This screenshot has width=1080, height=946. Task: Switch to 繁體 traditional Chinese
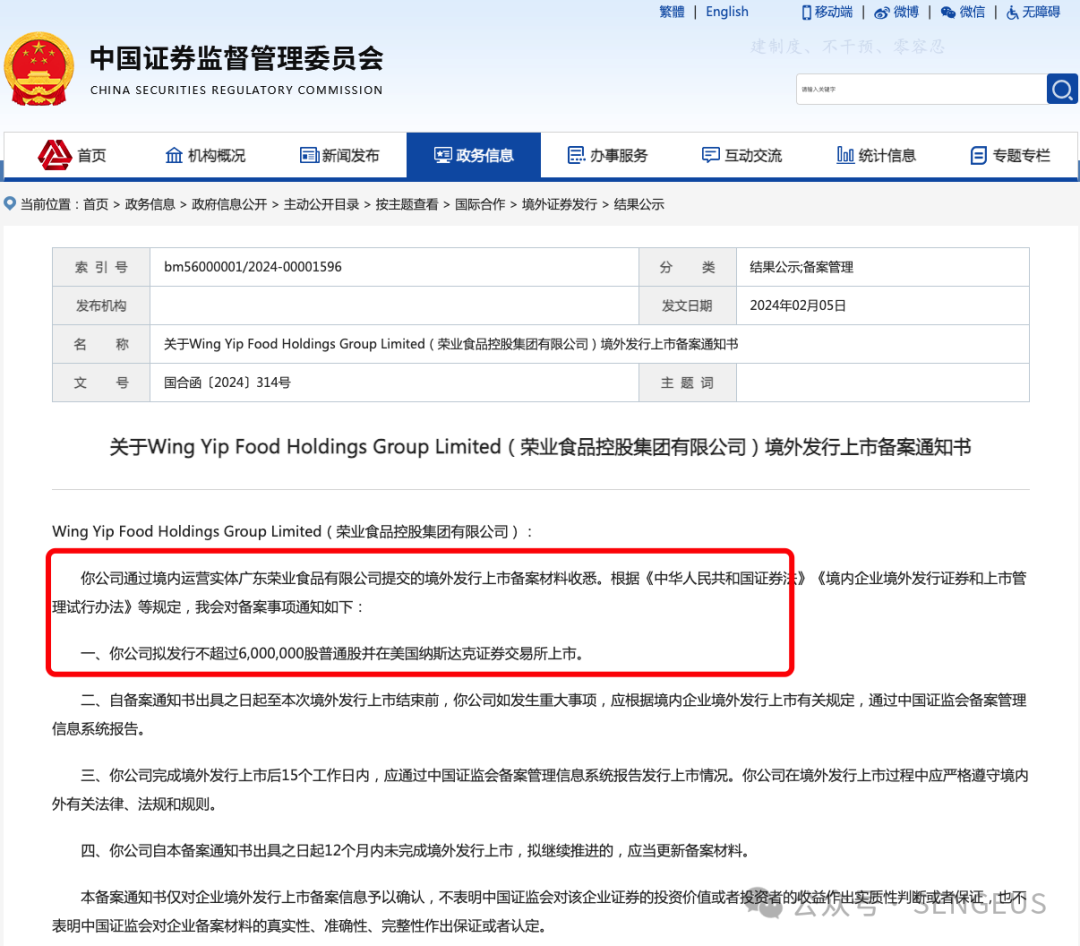672,12
